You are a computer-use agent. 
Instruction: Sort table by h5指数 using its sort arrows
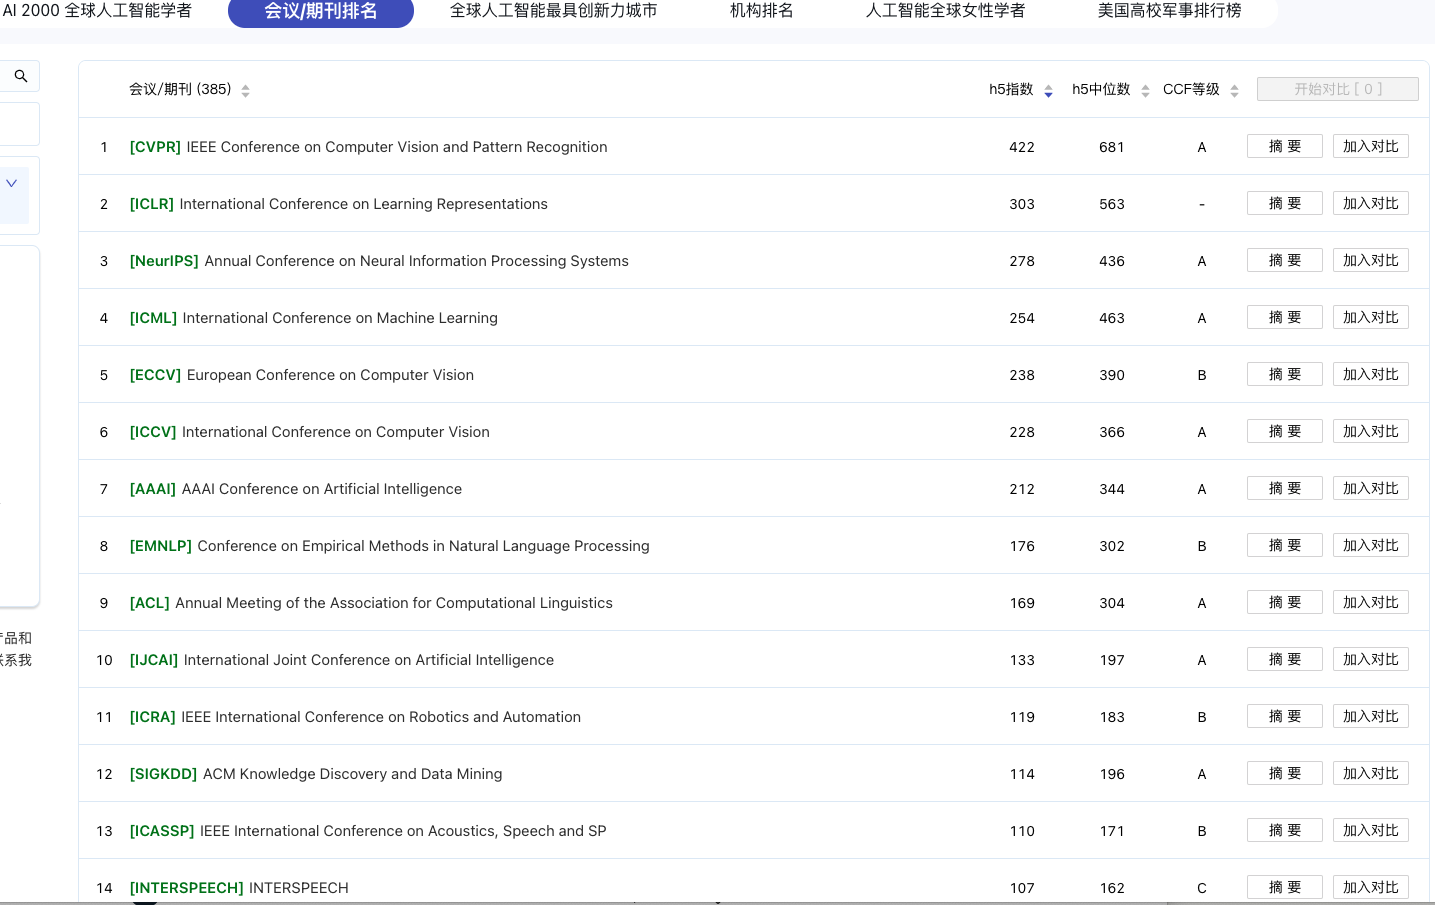pyautogui.click(x=1048, y=89)
